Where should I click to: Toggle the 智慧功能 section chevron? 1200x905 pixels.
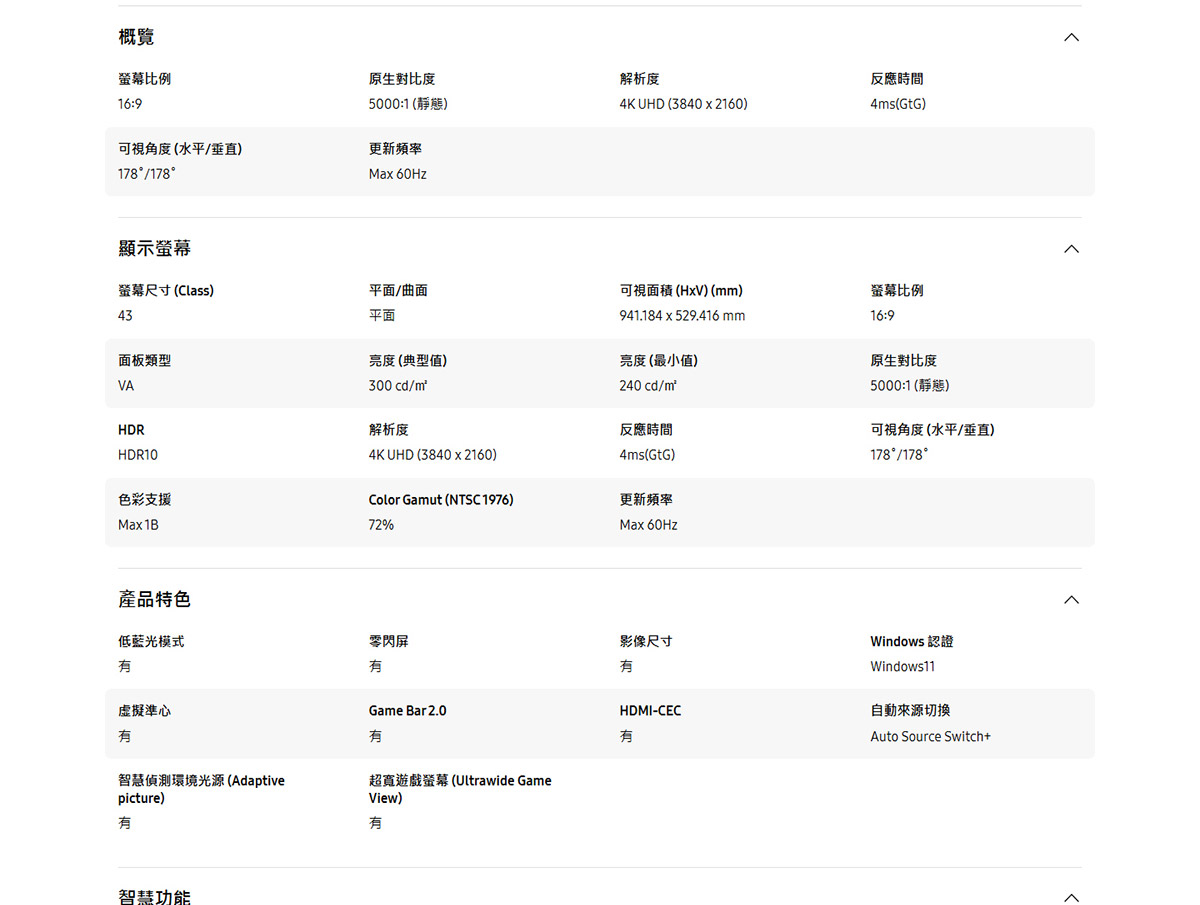[x=1071, y=897]
